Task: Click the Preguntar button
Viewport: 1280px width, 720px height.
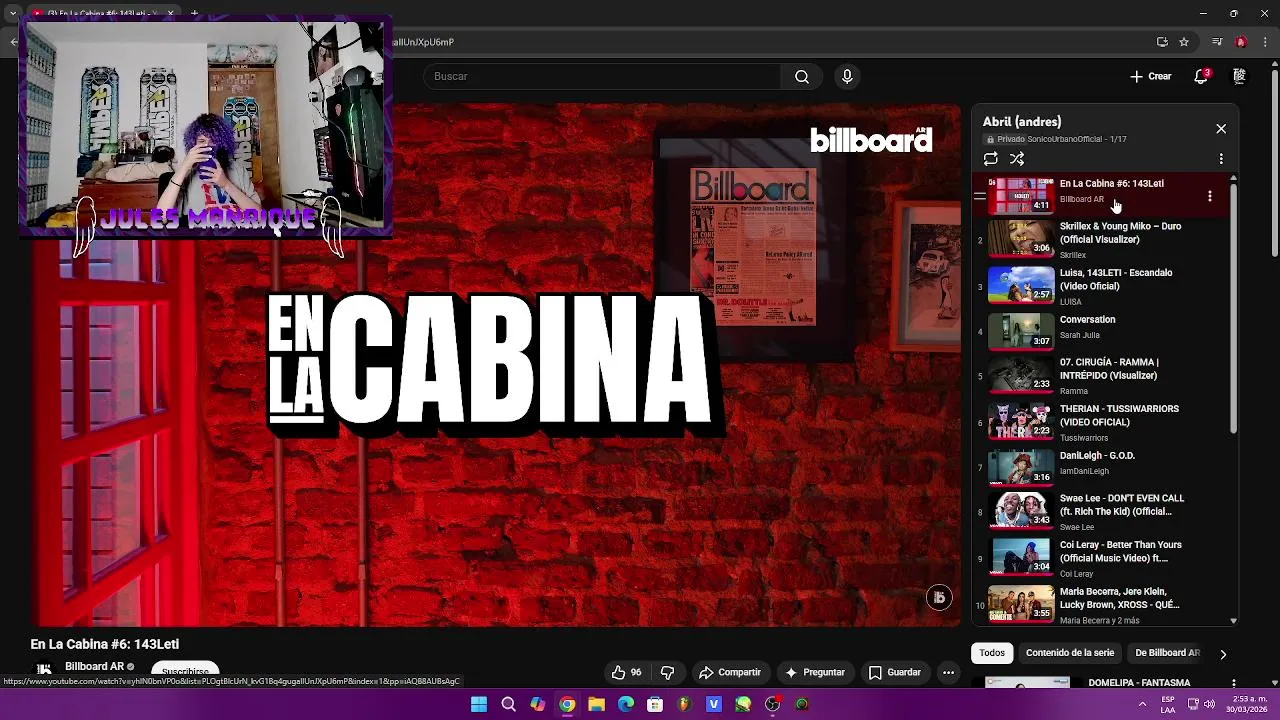Action: coord(815,672)
